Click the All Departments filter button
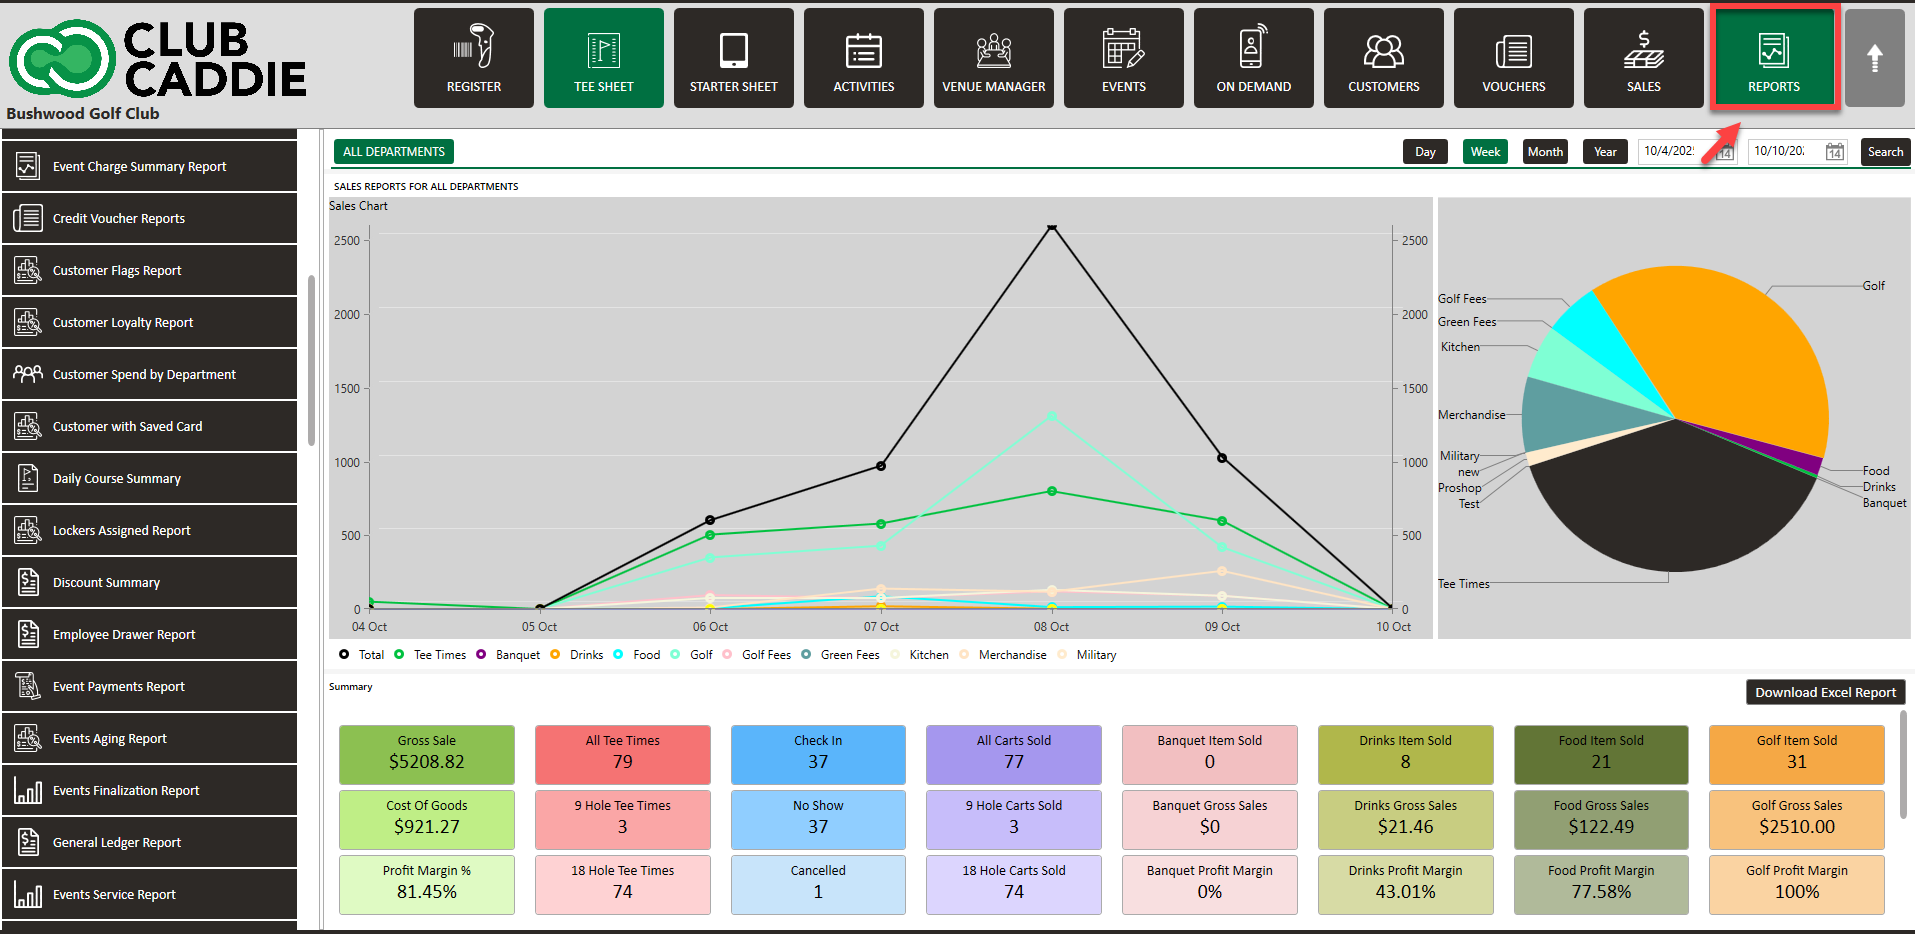 point(393,152)
